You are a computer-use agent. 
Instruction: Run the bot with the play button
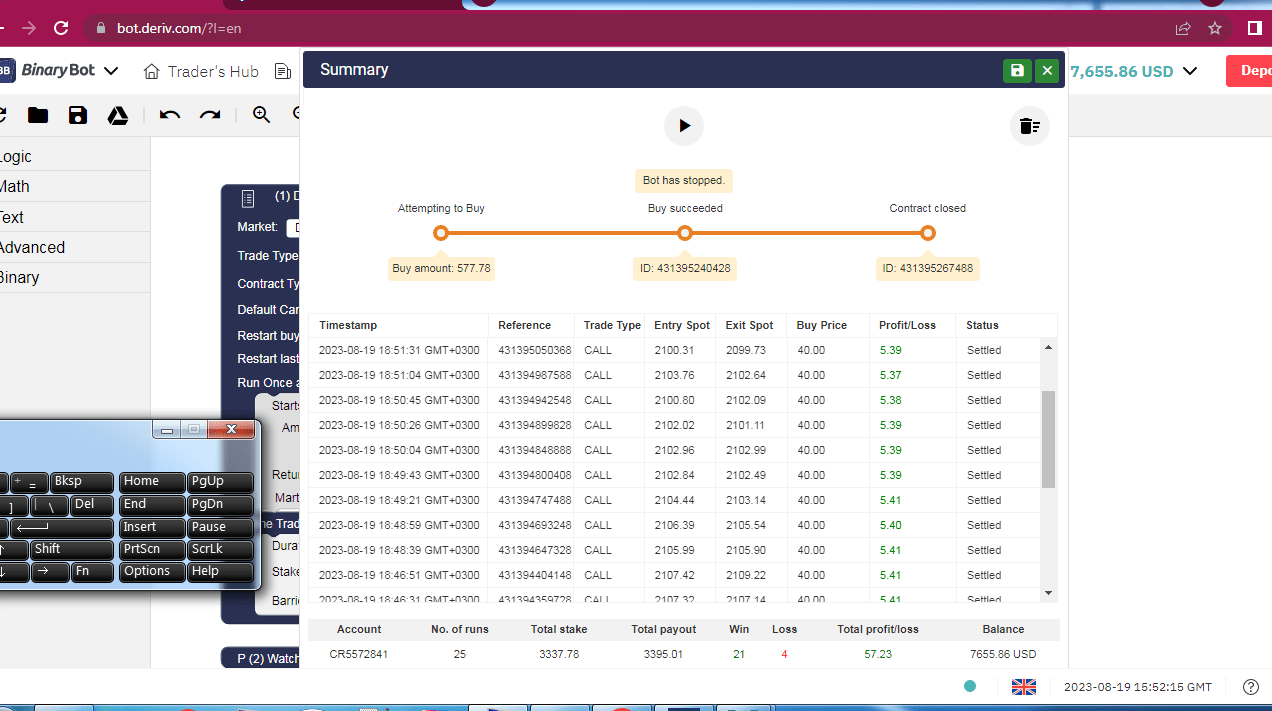point(684,126)
